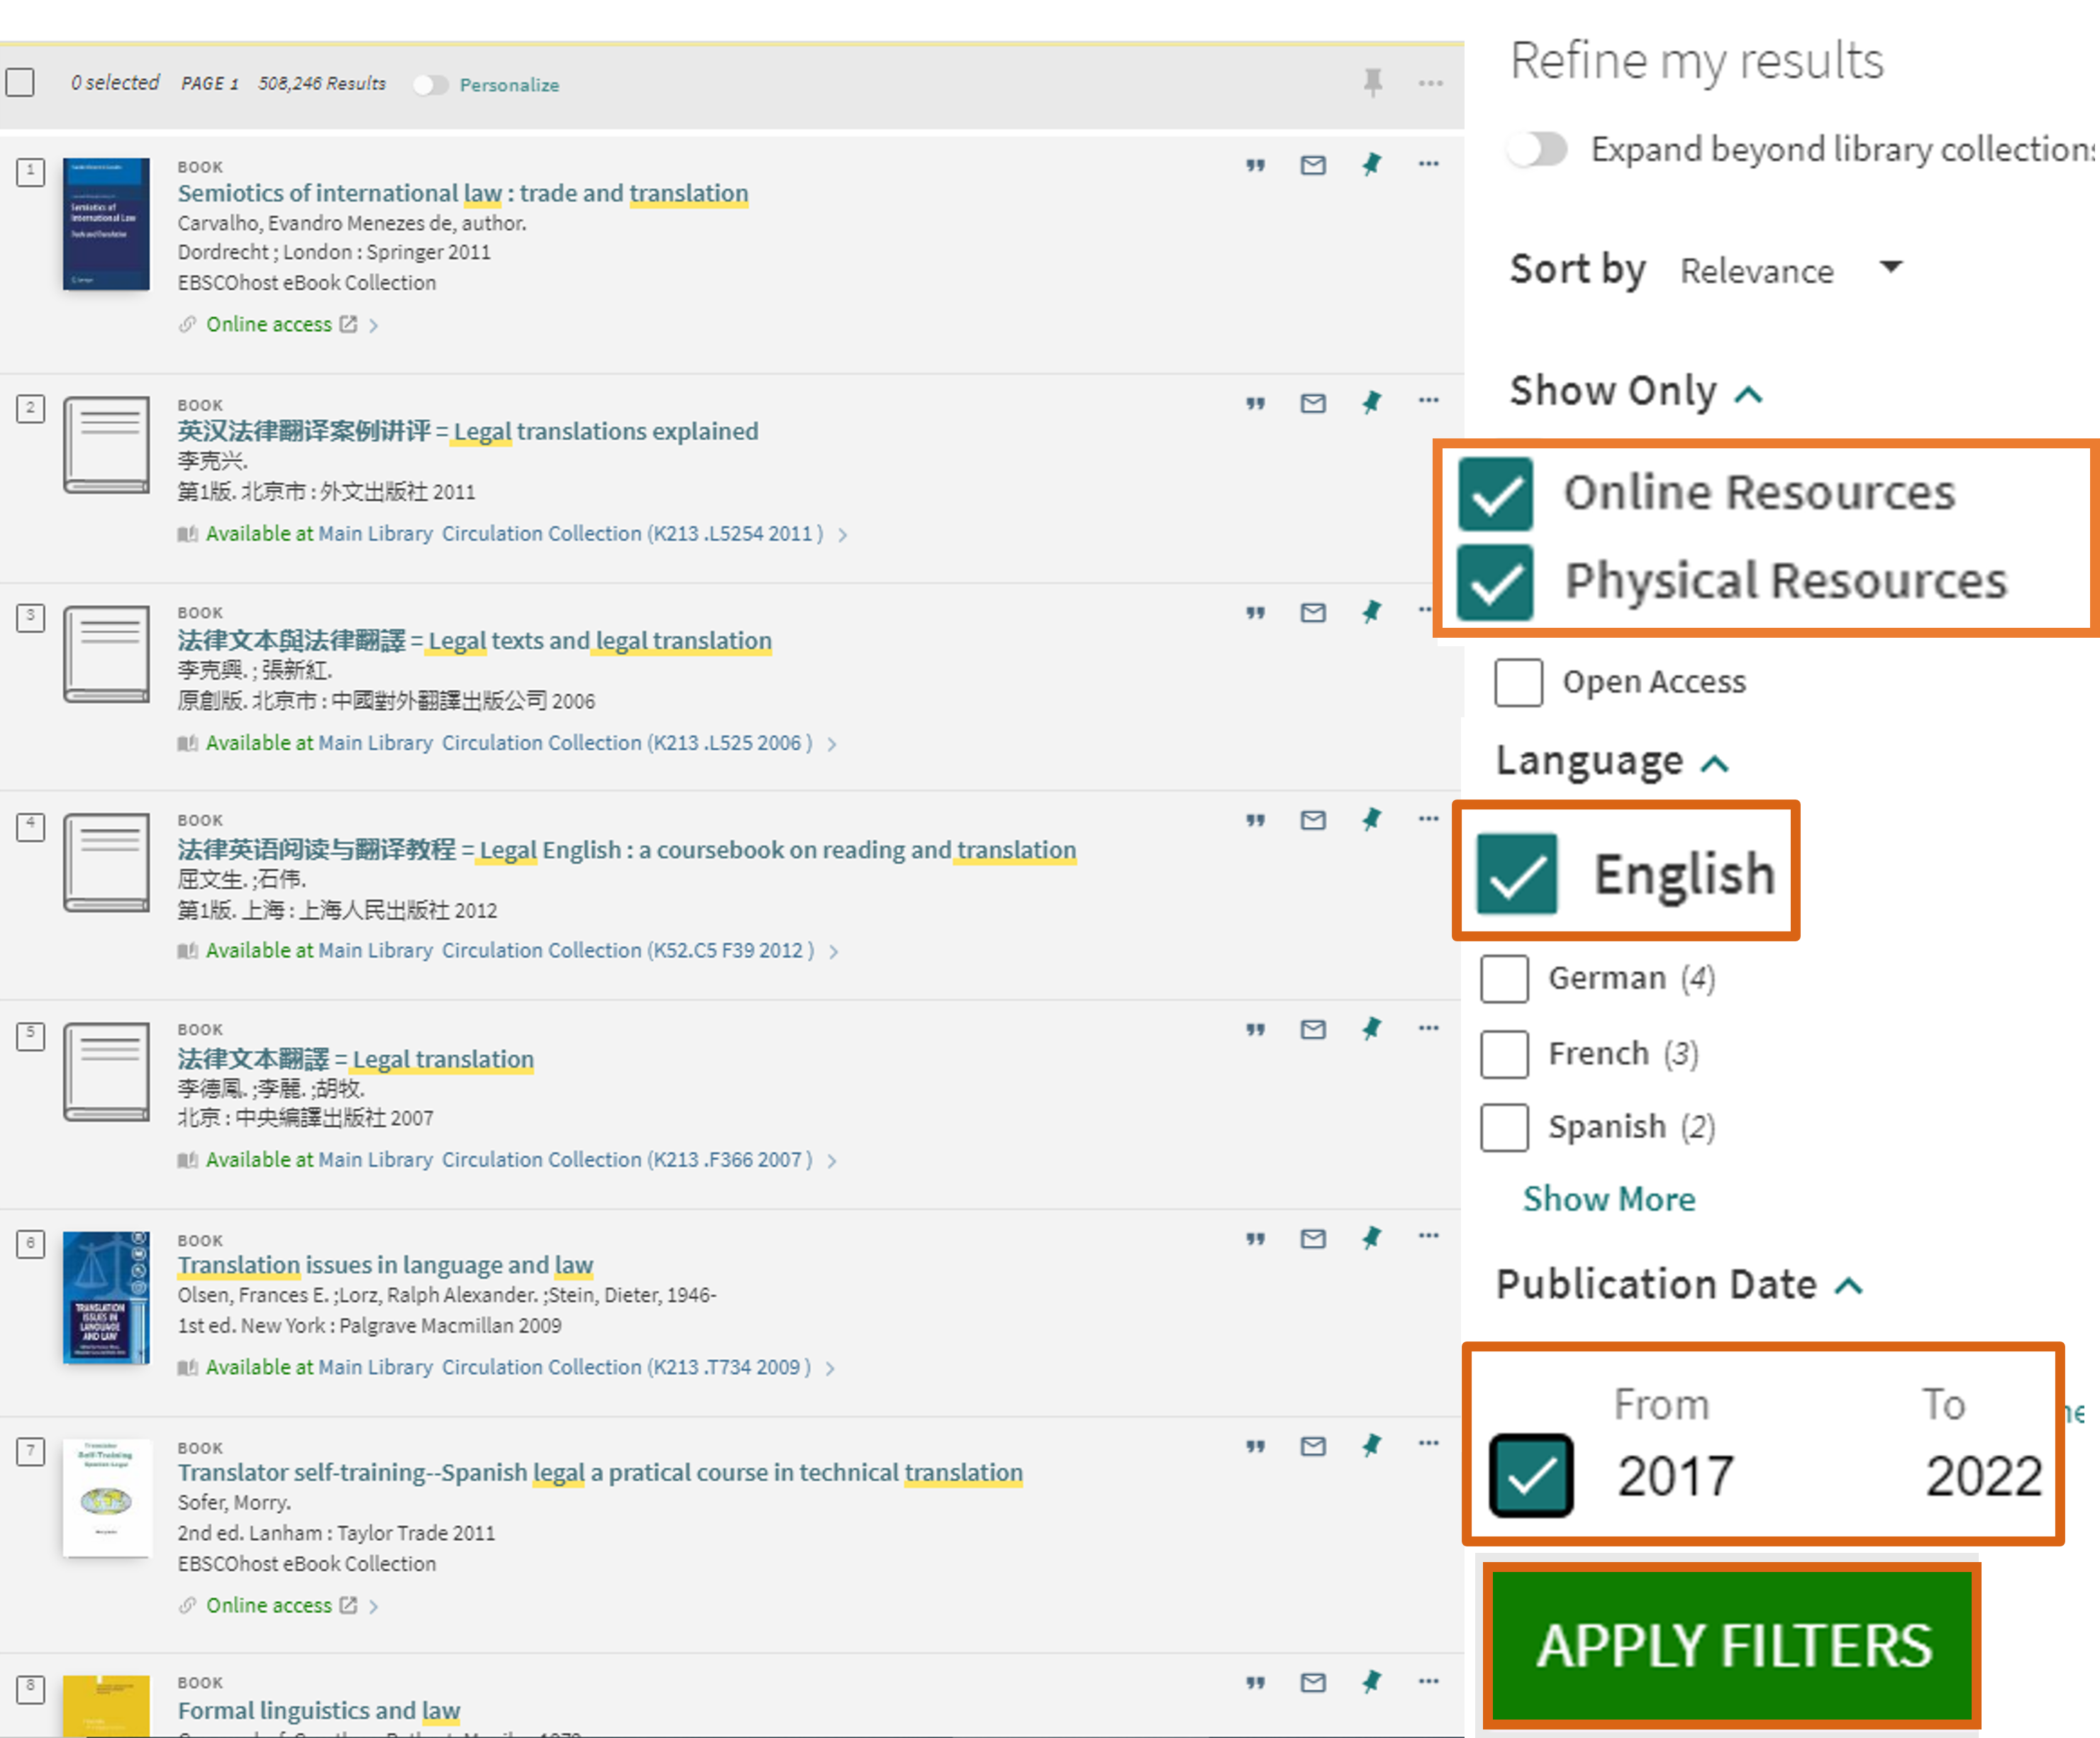Collapse the Publication Date section
The image size is (2100, 1738).
pos(1847,1286)
